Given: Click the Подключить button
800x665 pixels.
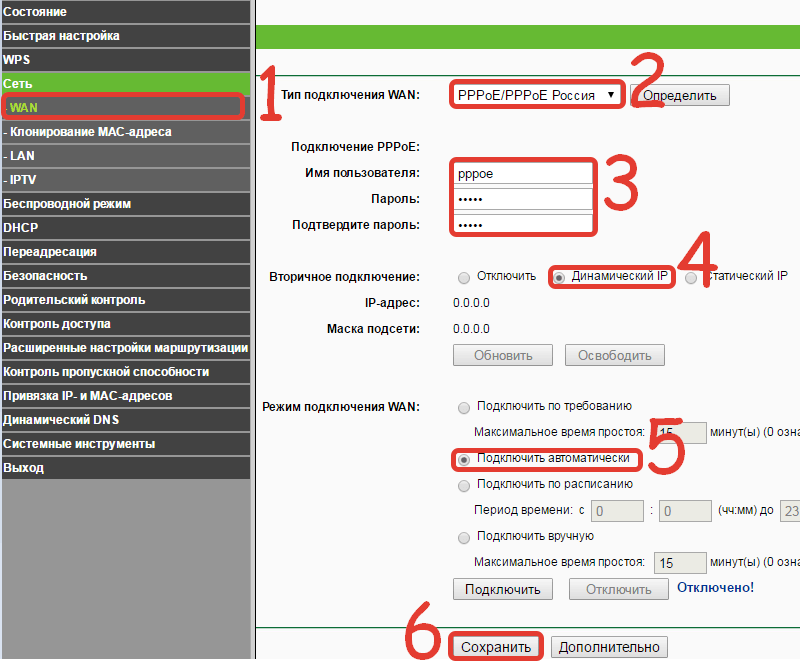Looking at the screenshot, I should [x=502, y=588].
